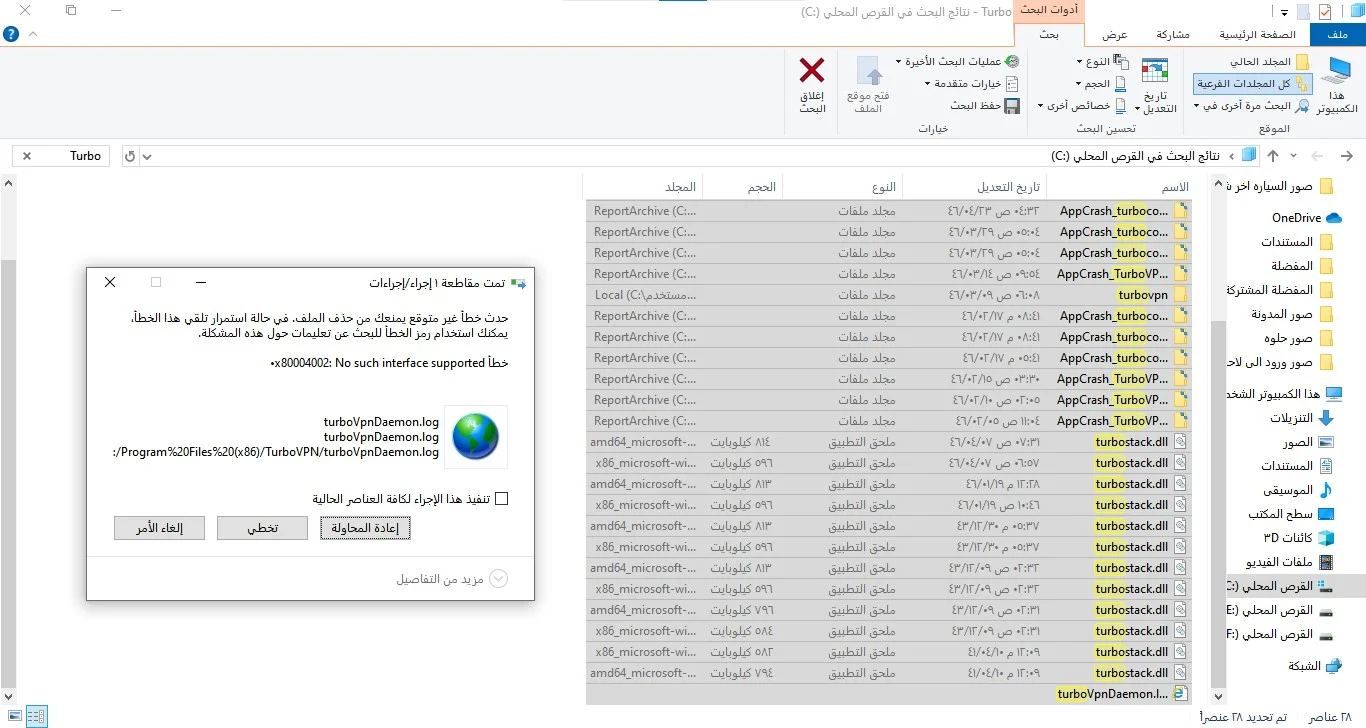The image size is (1366, 728).
Task: Click the quick access Properties icon
Action: 1325,11
